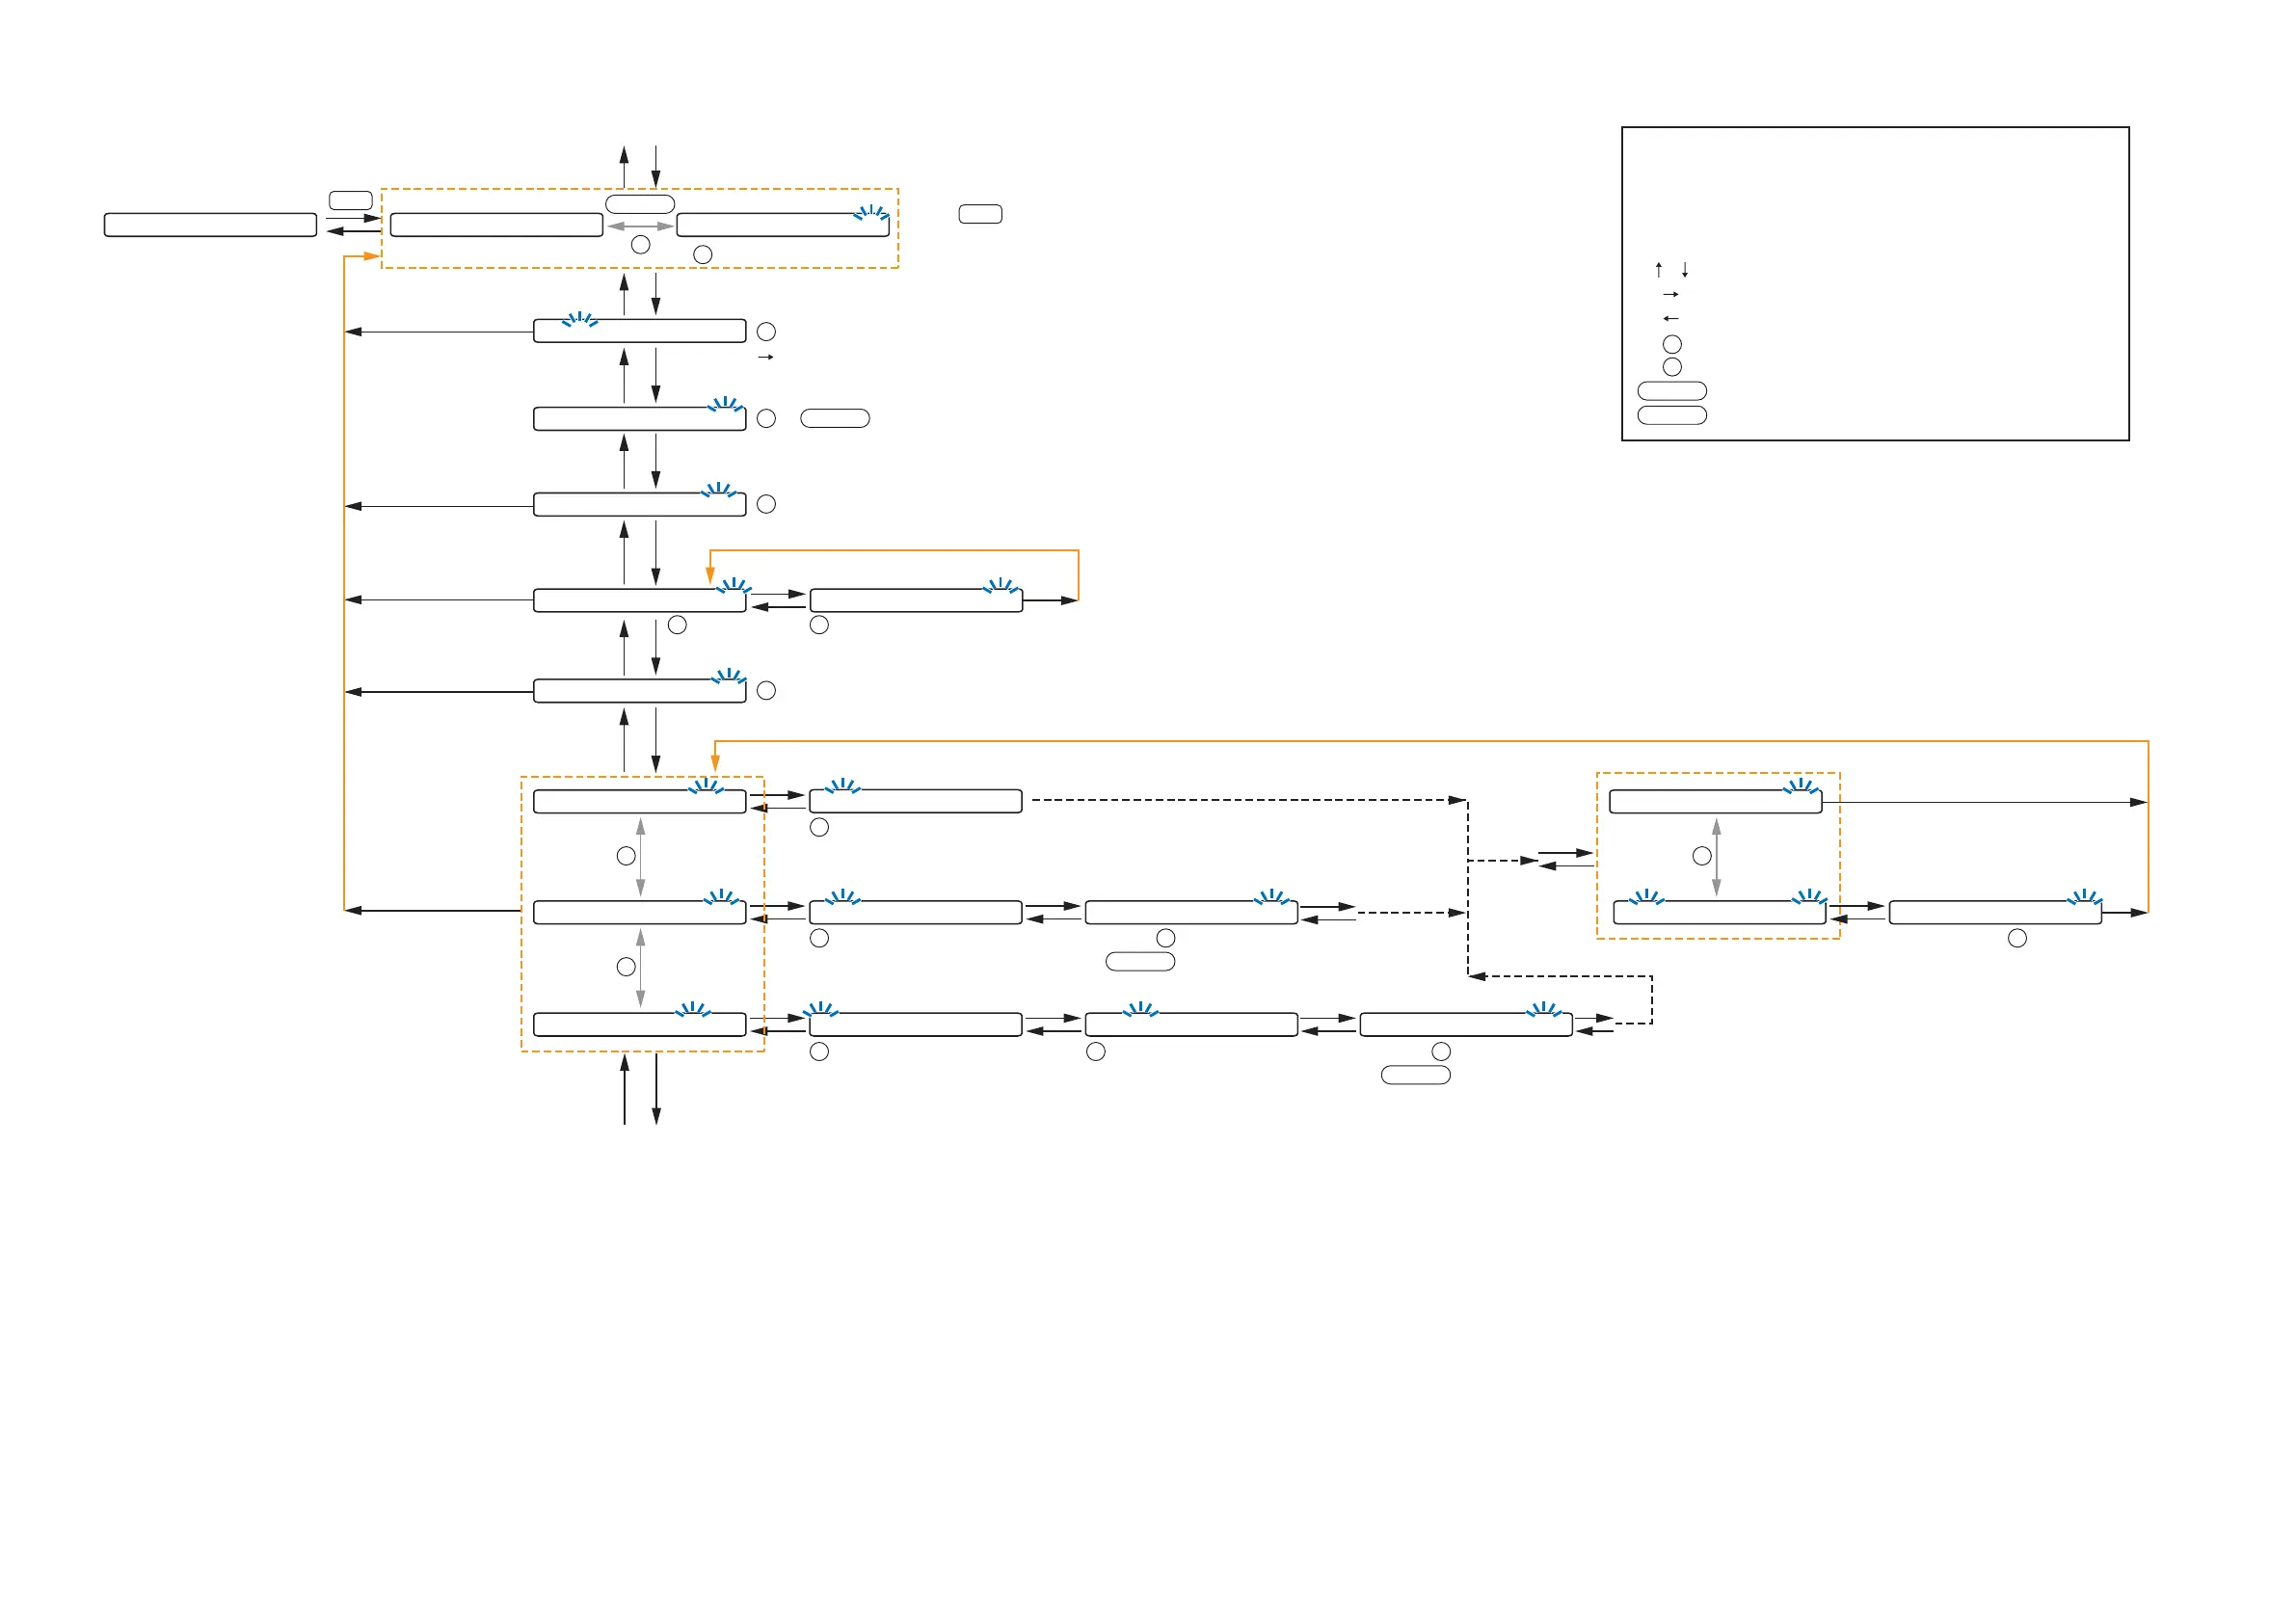Click the gray vertical double arrow in right dashed group

(1716, 857)
